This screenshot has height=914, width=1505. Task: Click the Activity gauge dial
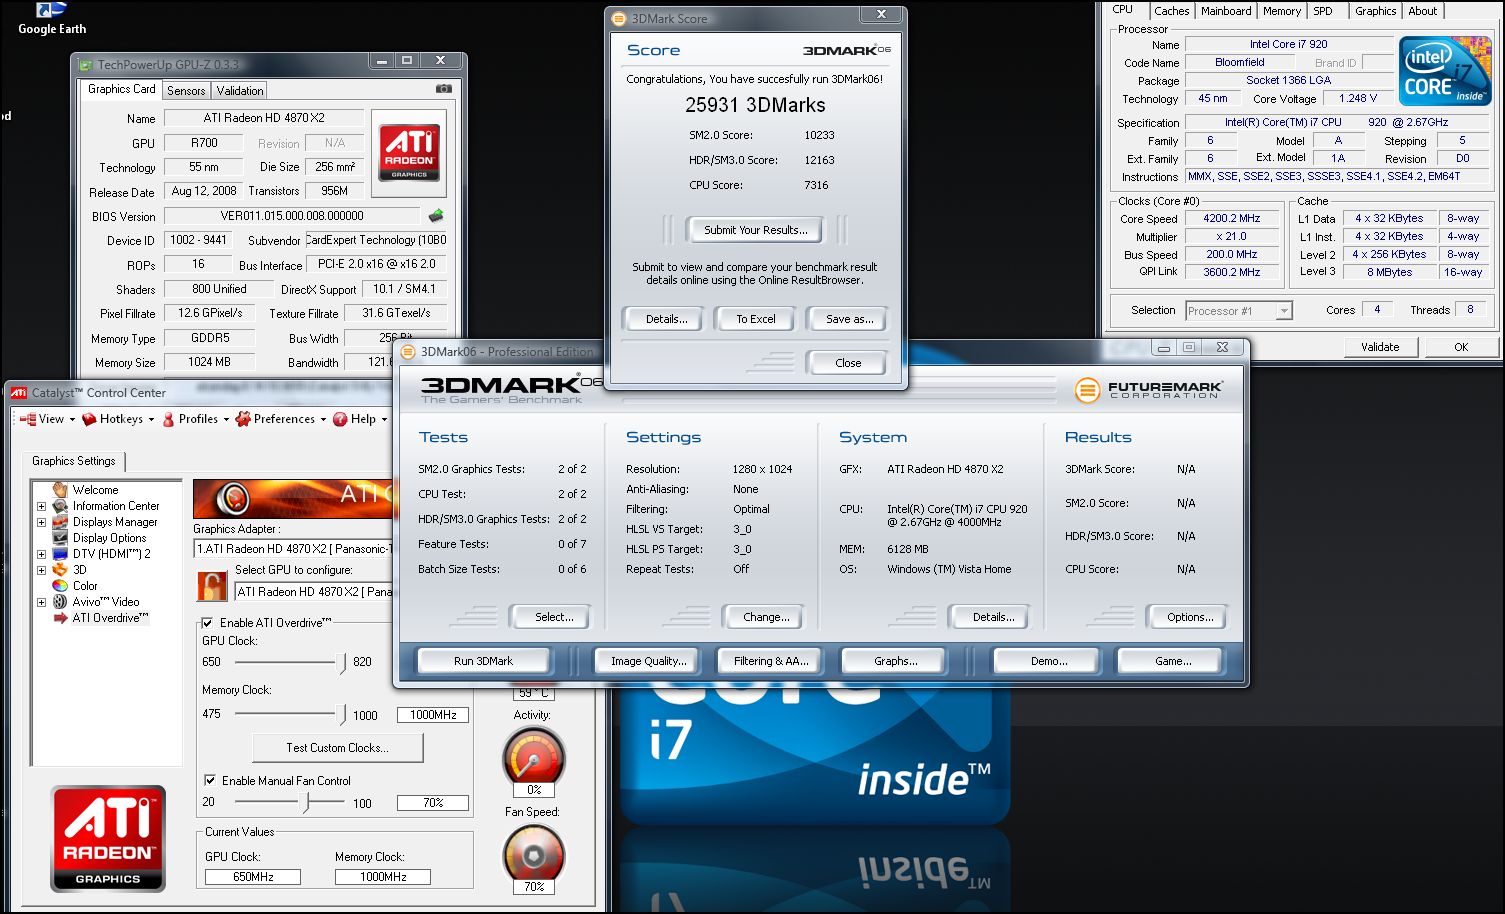pos(534,757)
